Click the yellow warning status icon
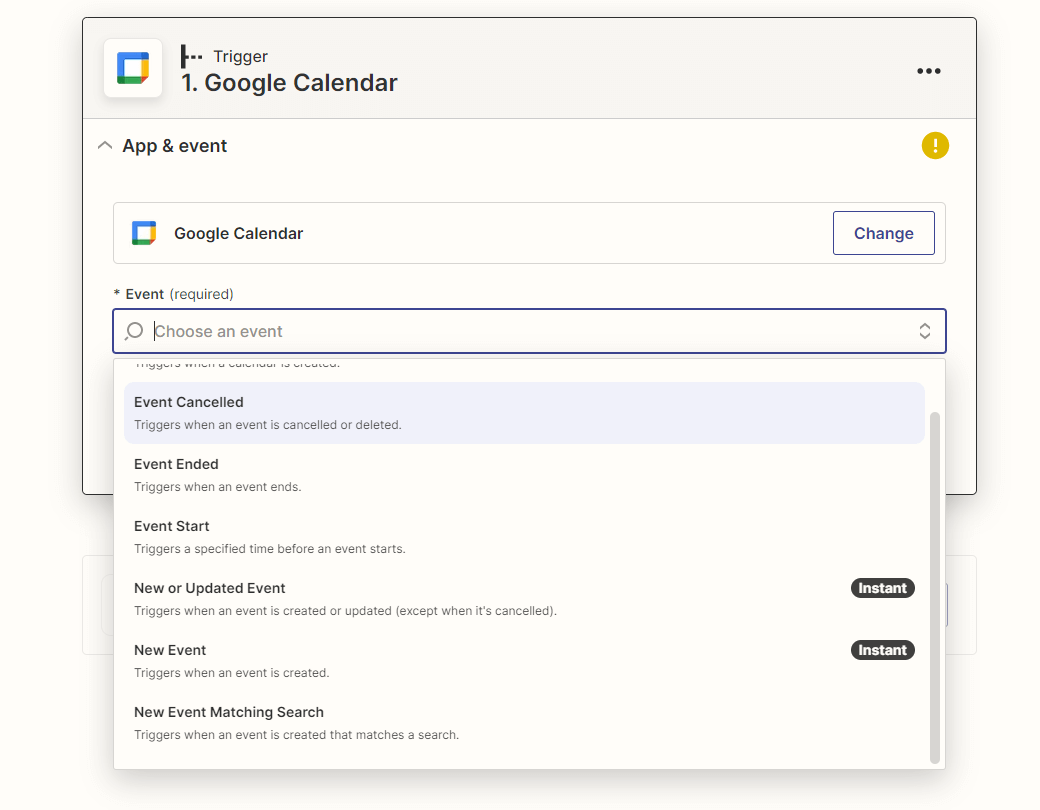 (935, 145)
